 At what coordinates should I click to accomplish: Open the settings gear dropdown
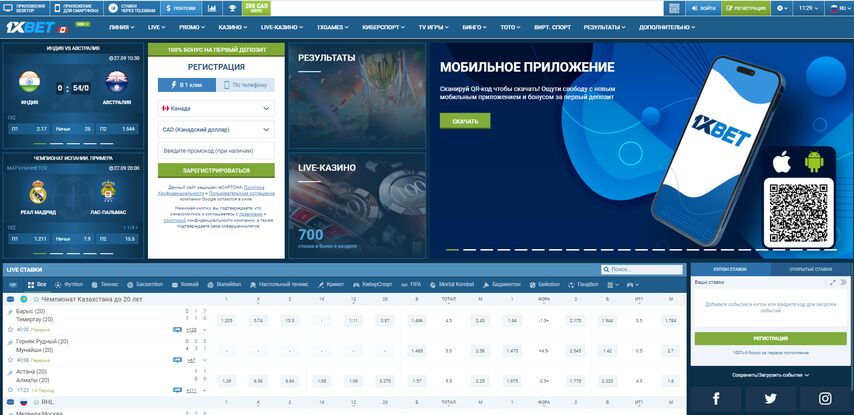click(x=782, y=8)
